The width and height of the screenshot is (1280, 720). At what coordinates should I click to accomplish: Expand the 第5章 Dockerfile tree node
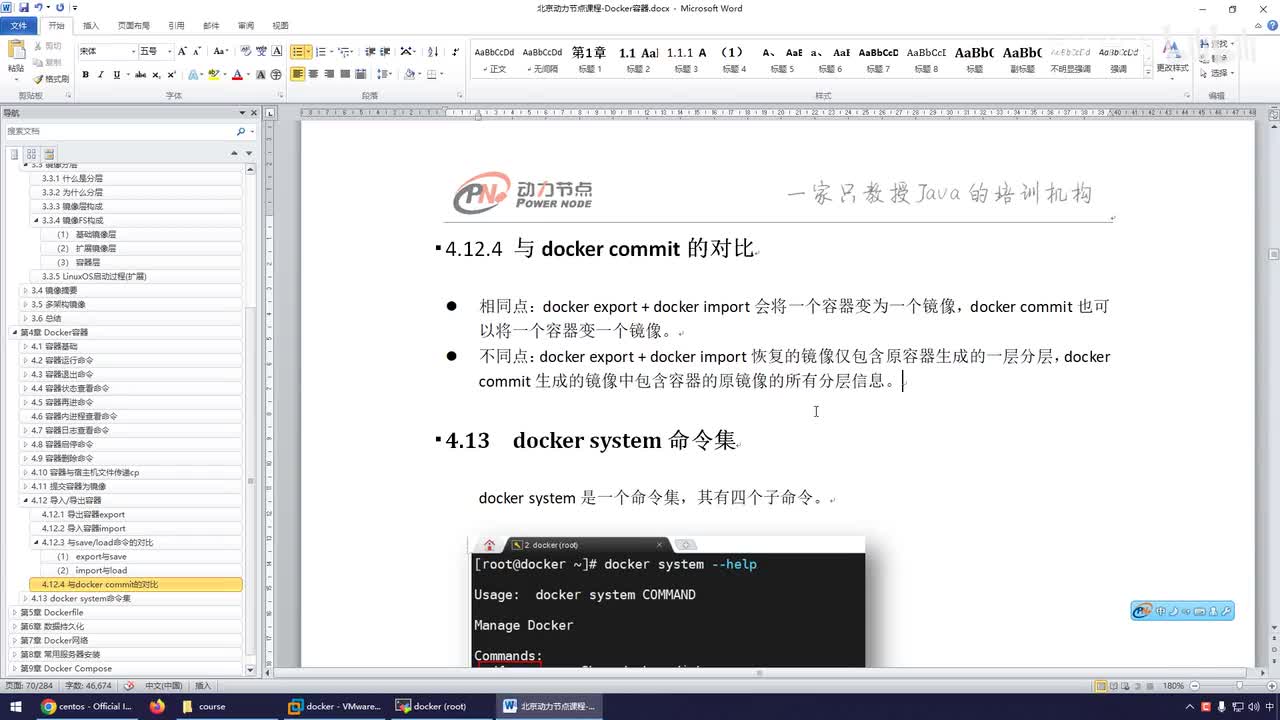click(x=15, y=612)
